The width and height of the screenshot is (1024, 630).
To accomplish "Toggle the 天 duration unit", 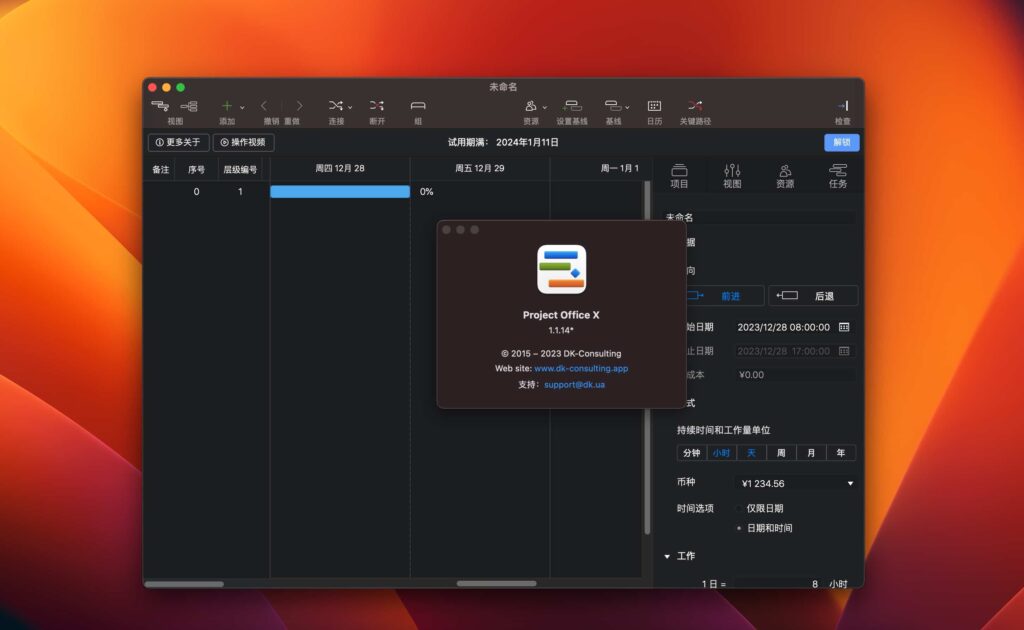I will click(751, 452).
